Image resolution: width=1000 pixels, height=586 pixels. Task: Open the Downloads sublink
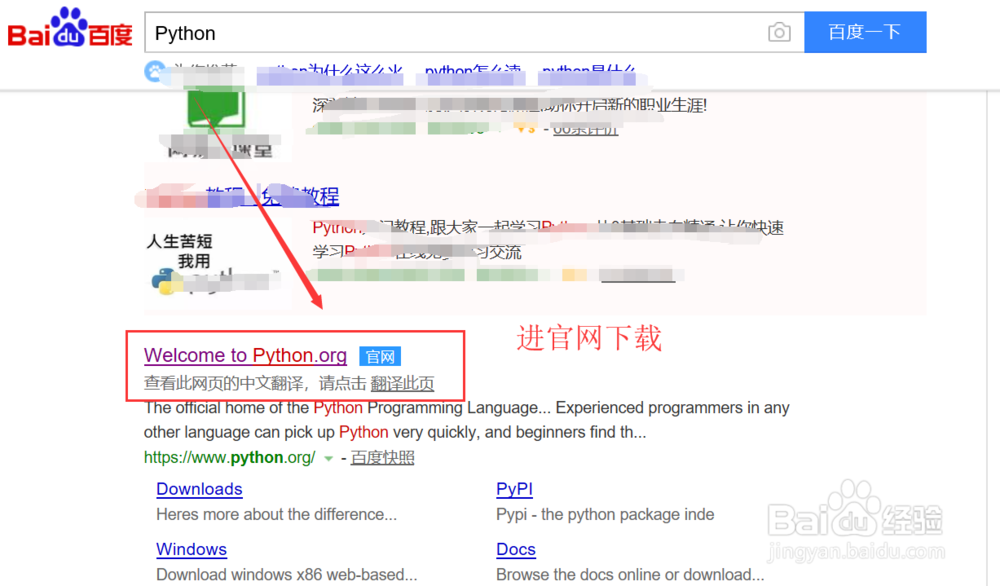click(200, 489)
